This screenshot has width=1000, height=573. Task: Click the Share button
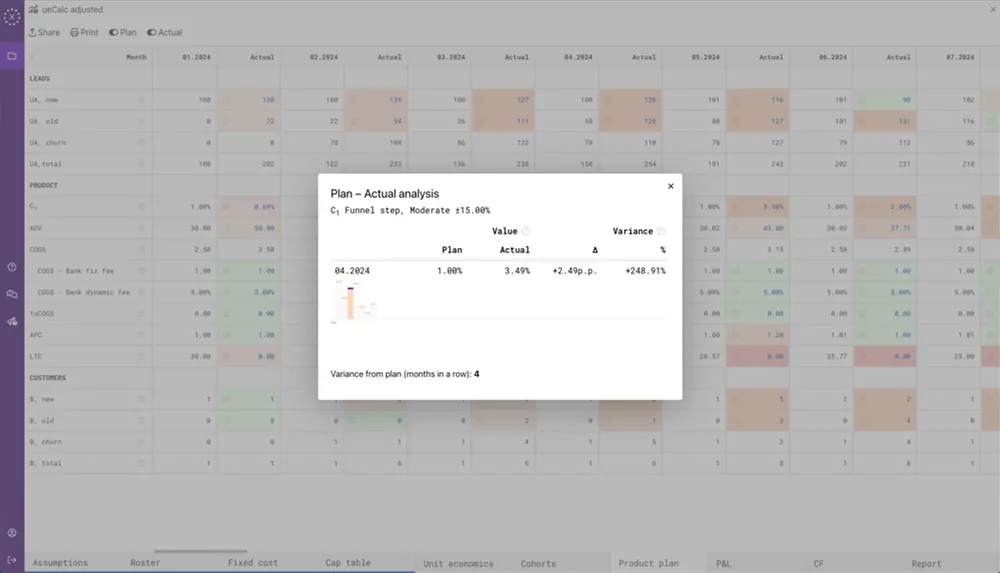(43, 33)
